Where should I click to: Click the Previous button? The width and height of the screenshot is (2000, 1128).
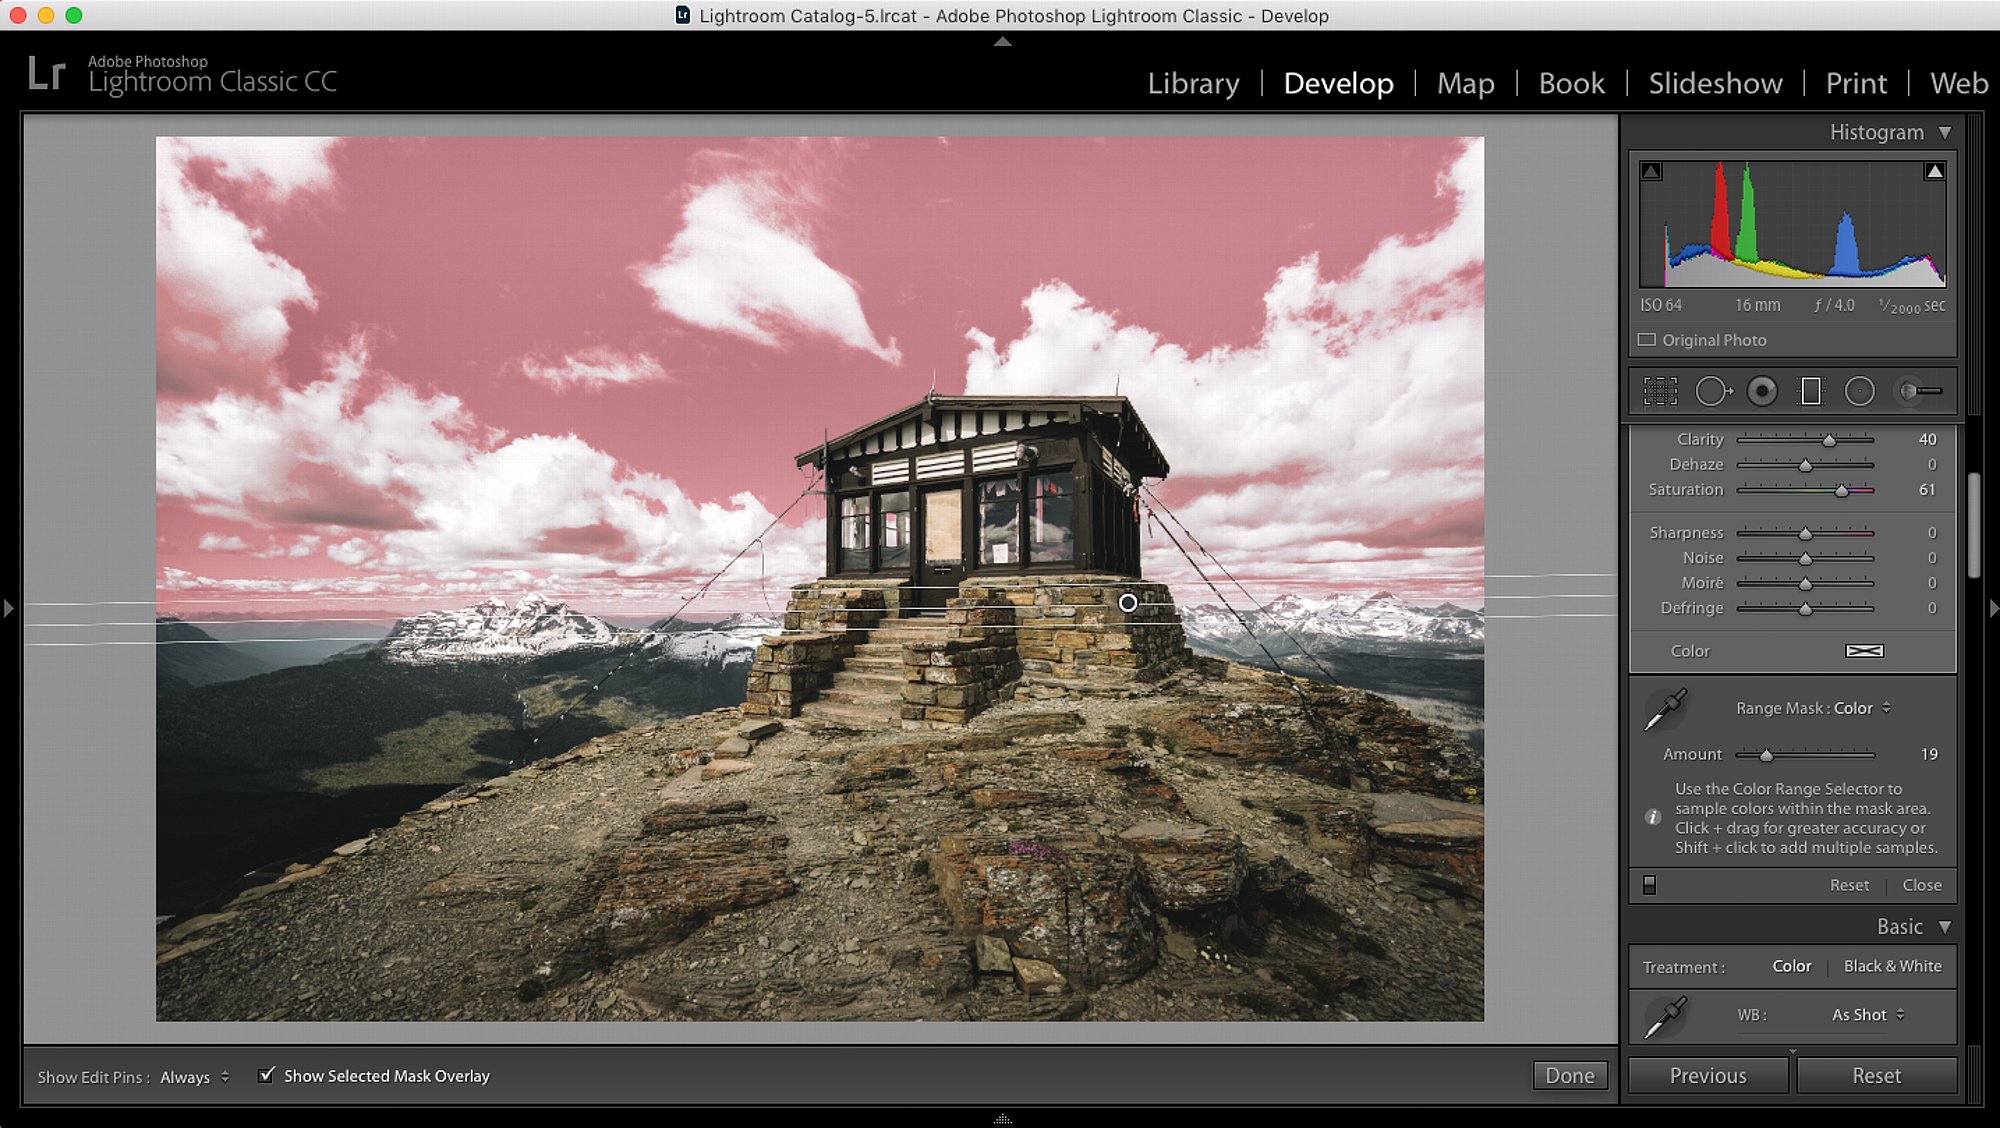click(x=1708, y=1075)
